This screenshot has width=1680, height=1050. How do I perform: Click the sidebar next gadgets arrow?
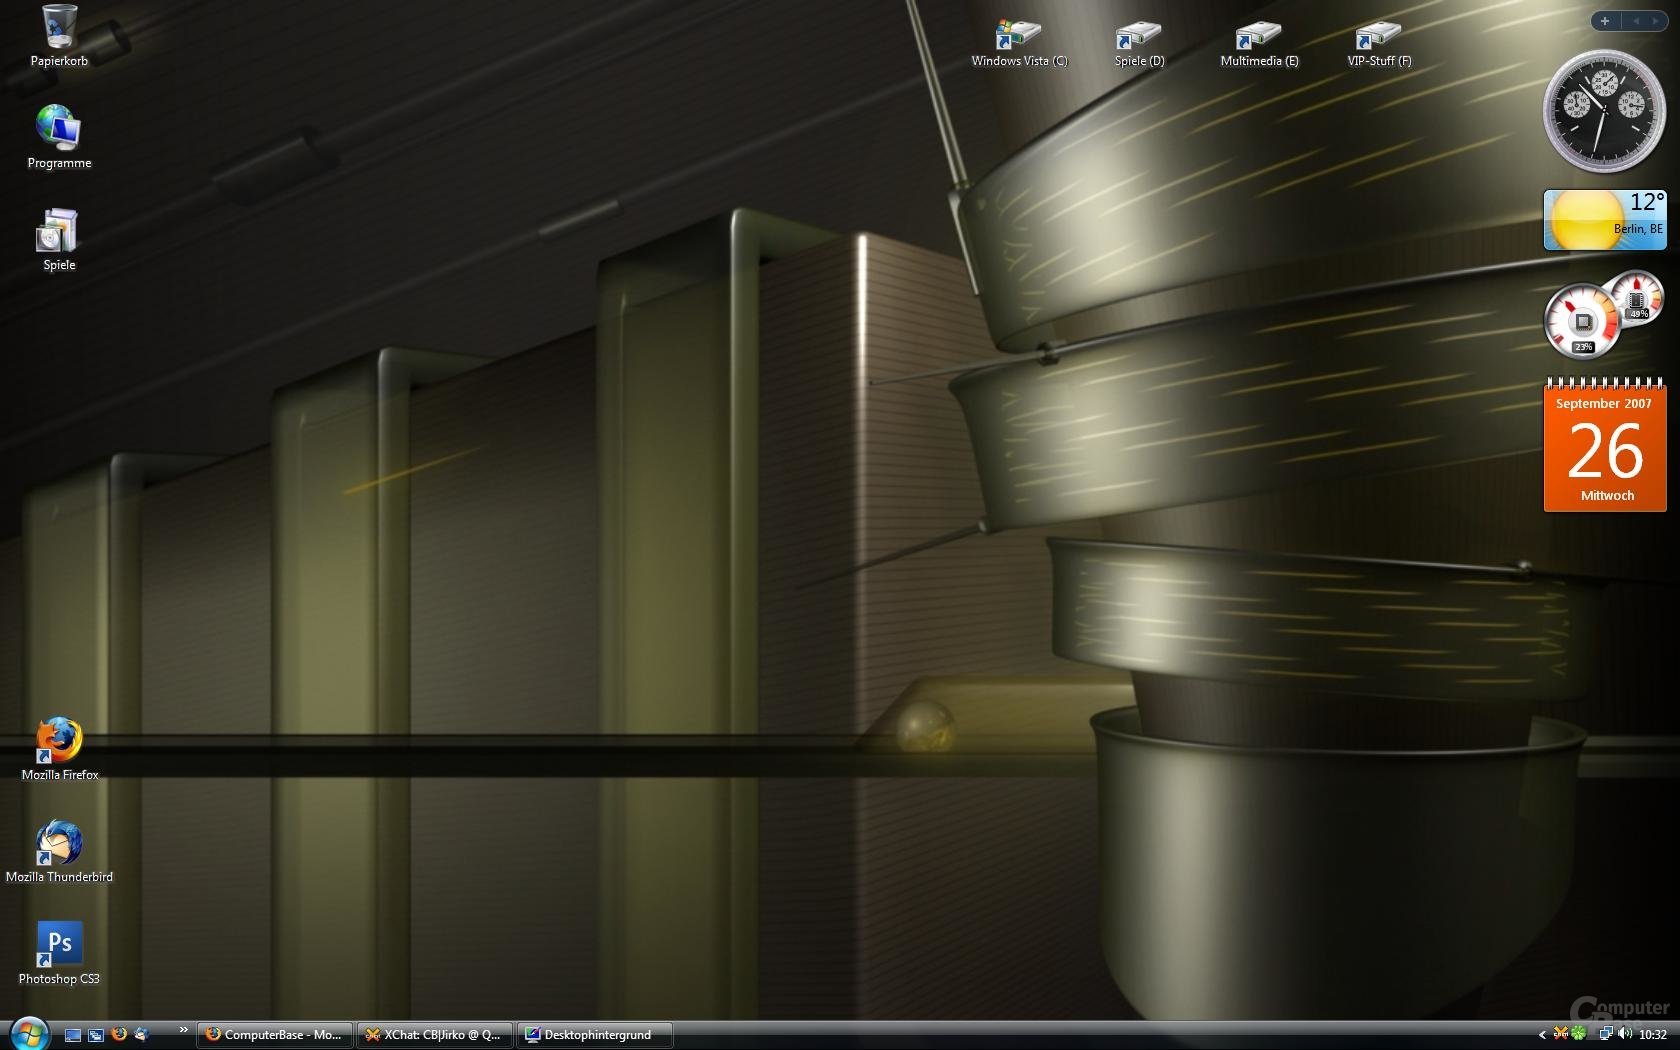click(1656, 21)
